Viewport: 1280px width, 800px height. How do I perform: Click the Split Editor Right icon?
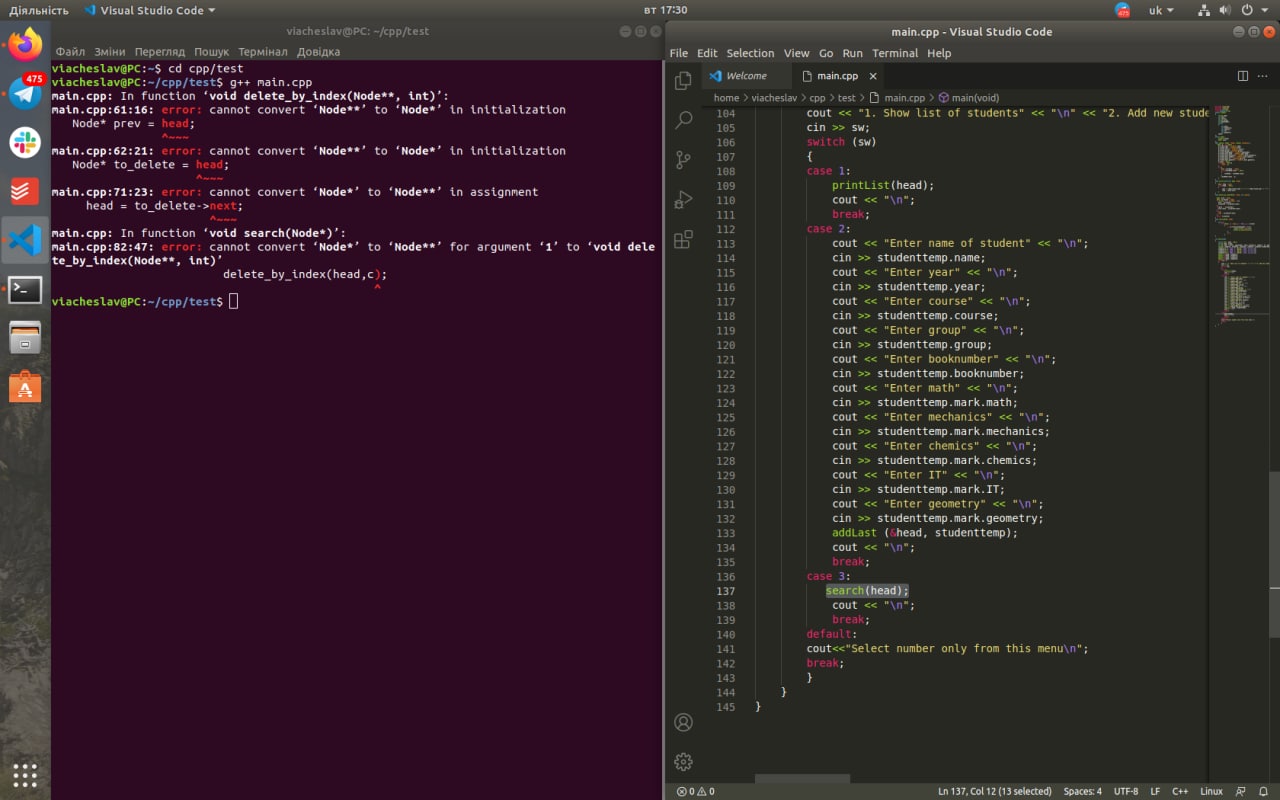(1243, 76)
